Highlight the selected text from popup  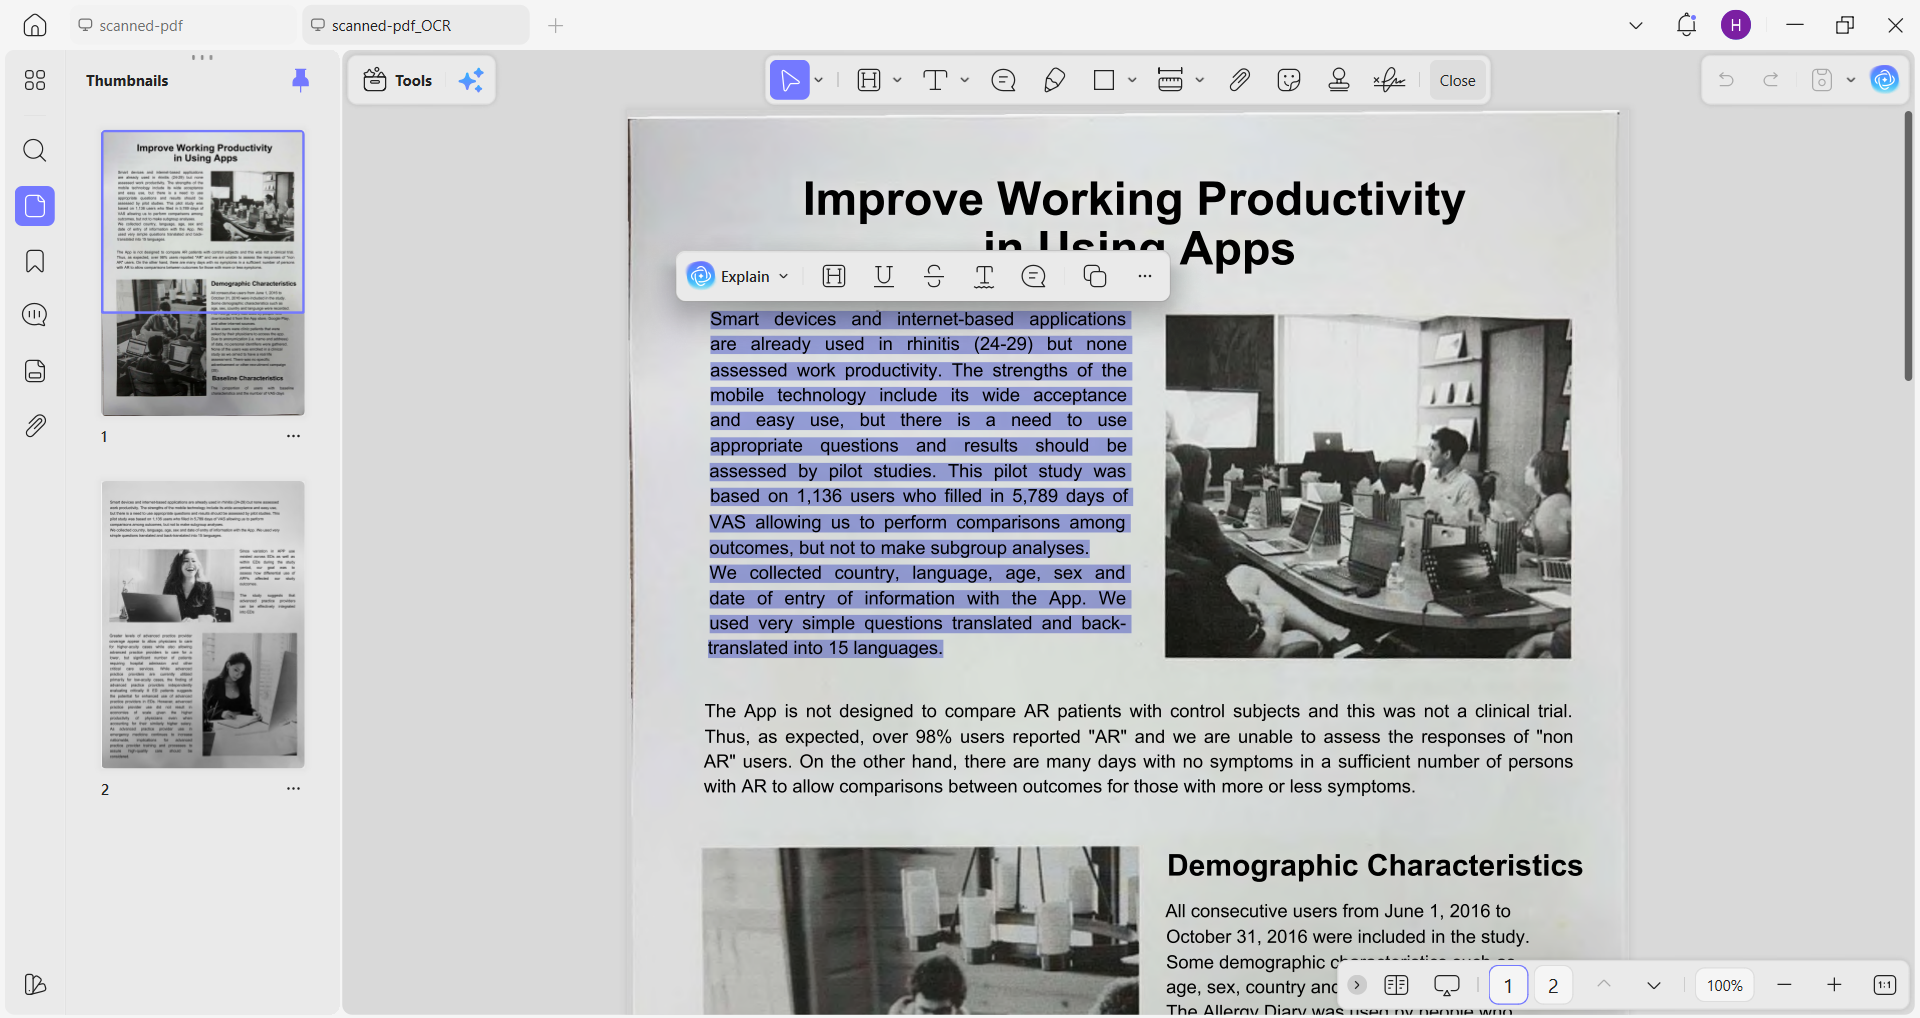coord(834,276)
